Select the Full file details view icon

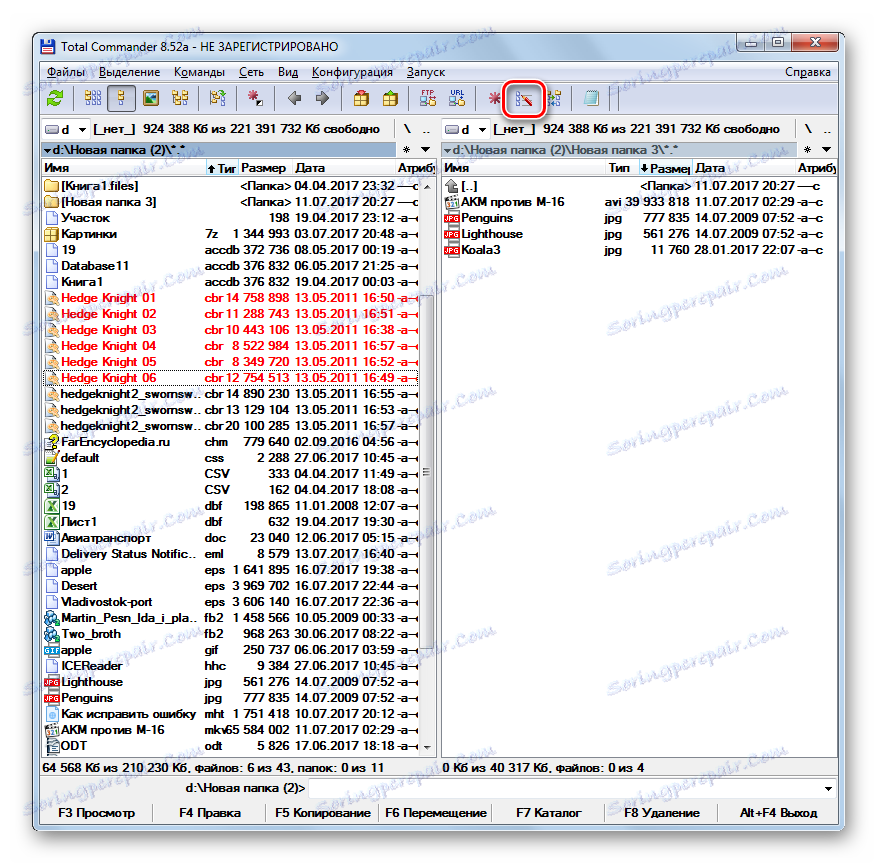(x=121, y=99)
